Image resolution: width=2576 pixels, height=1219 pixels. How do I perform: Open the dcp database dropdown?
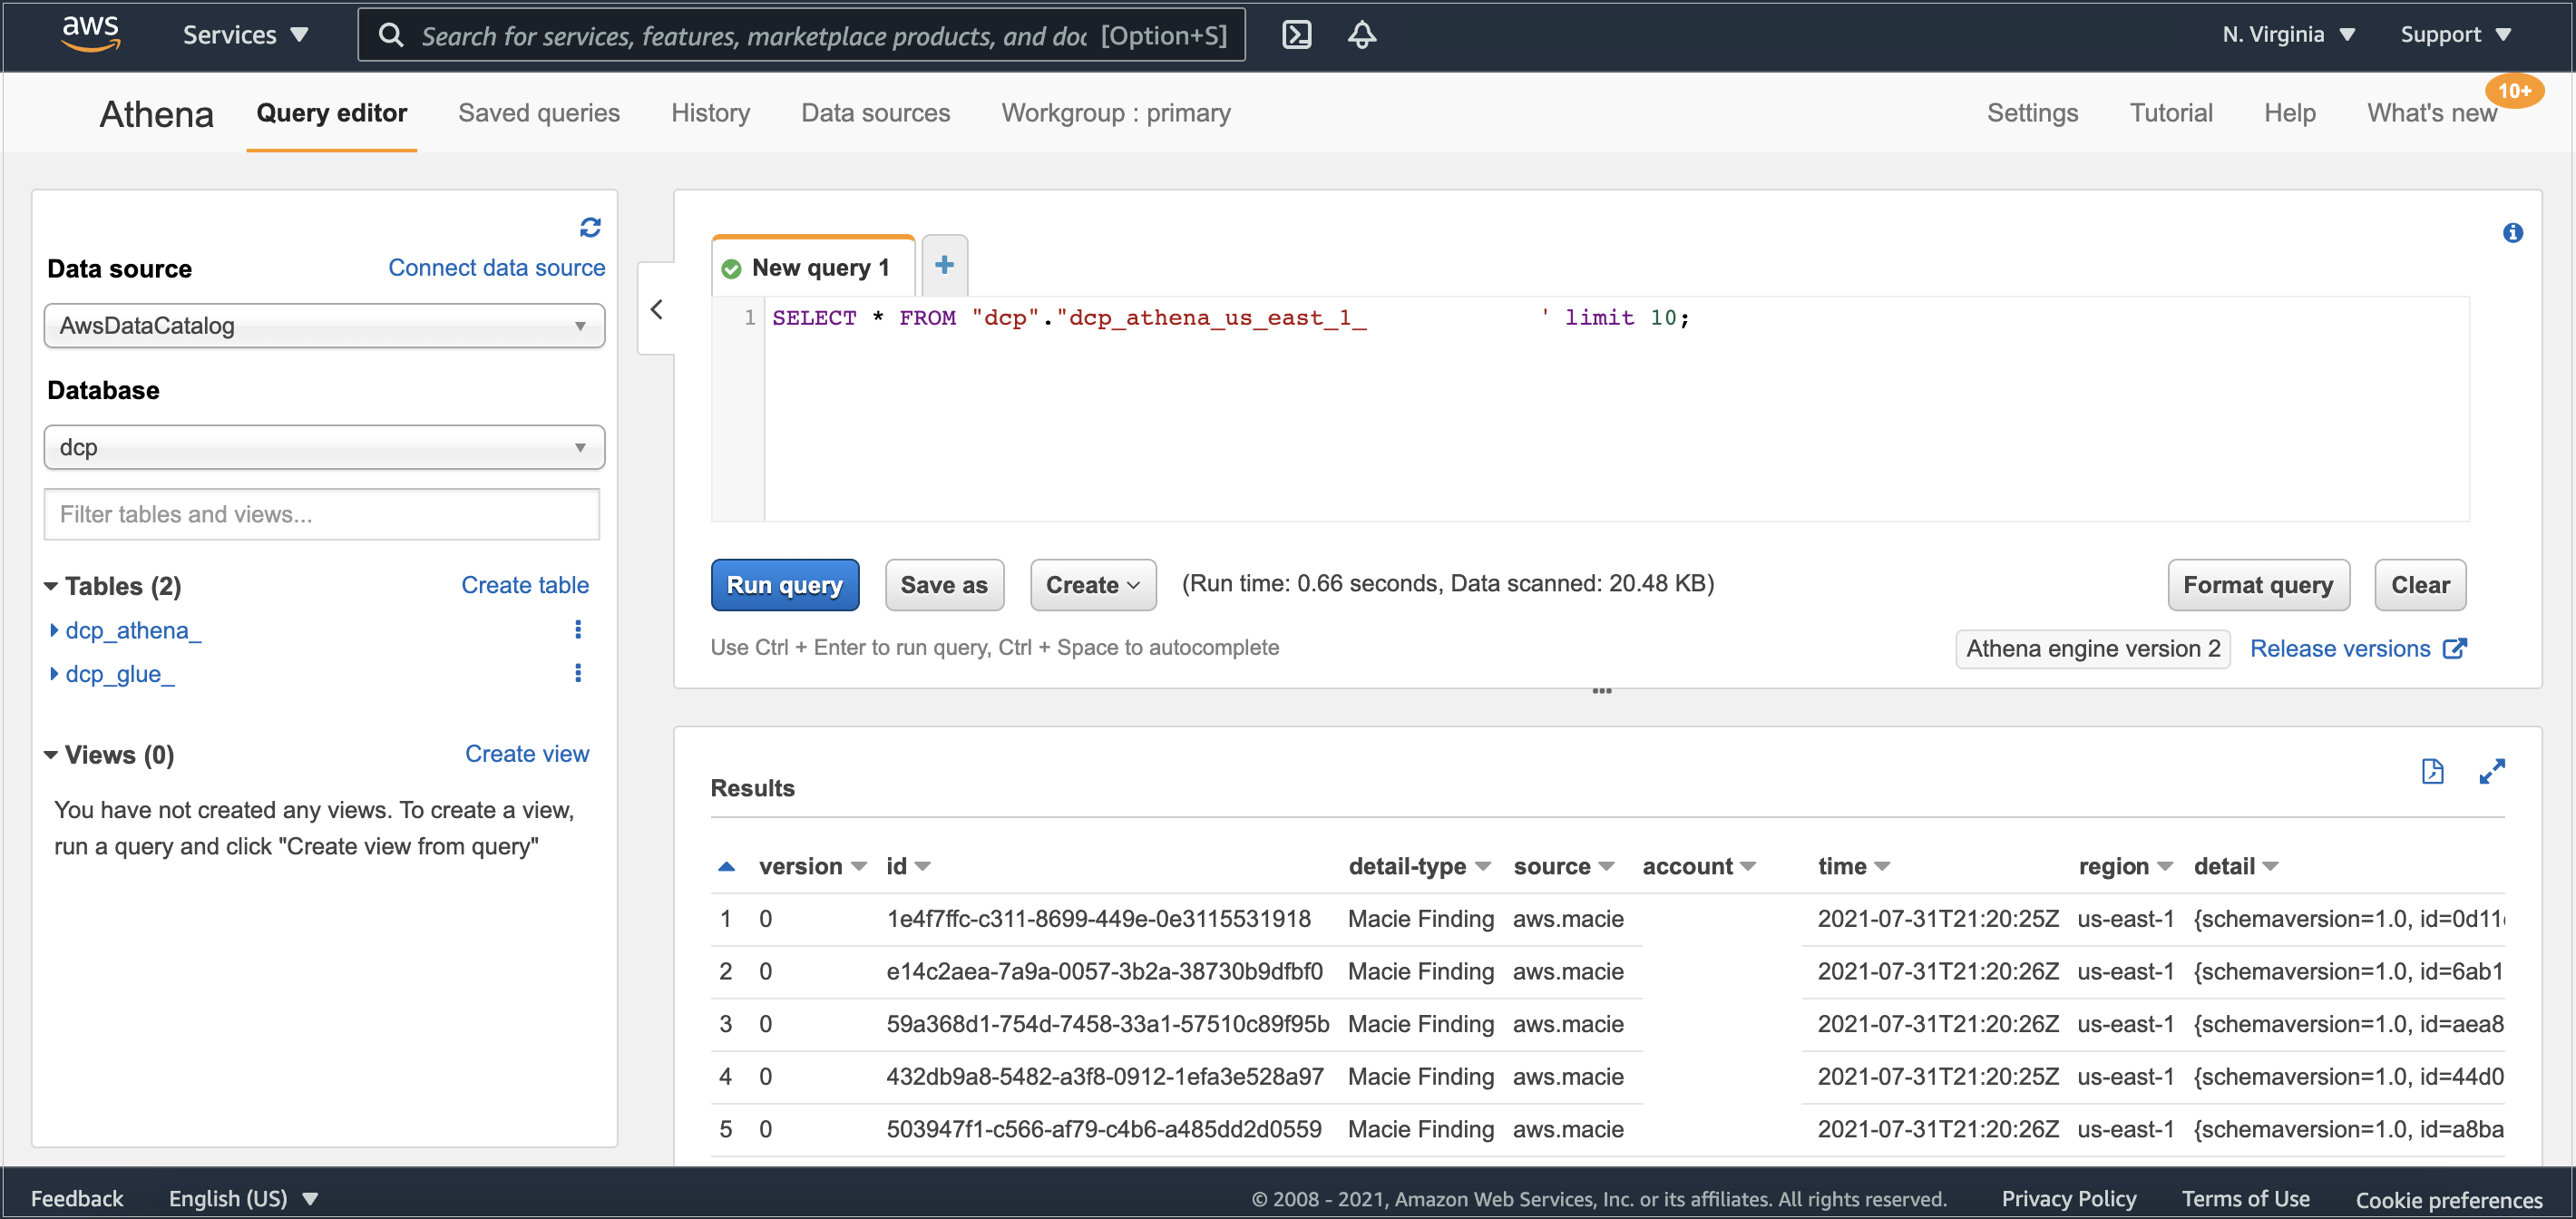pos(324,447)
